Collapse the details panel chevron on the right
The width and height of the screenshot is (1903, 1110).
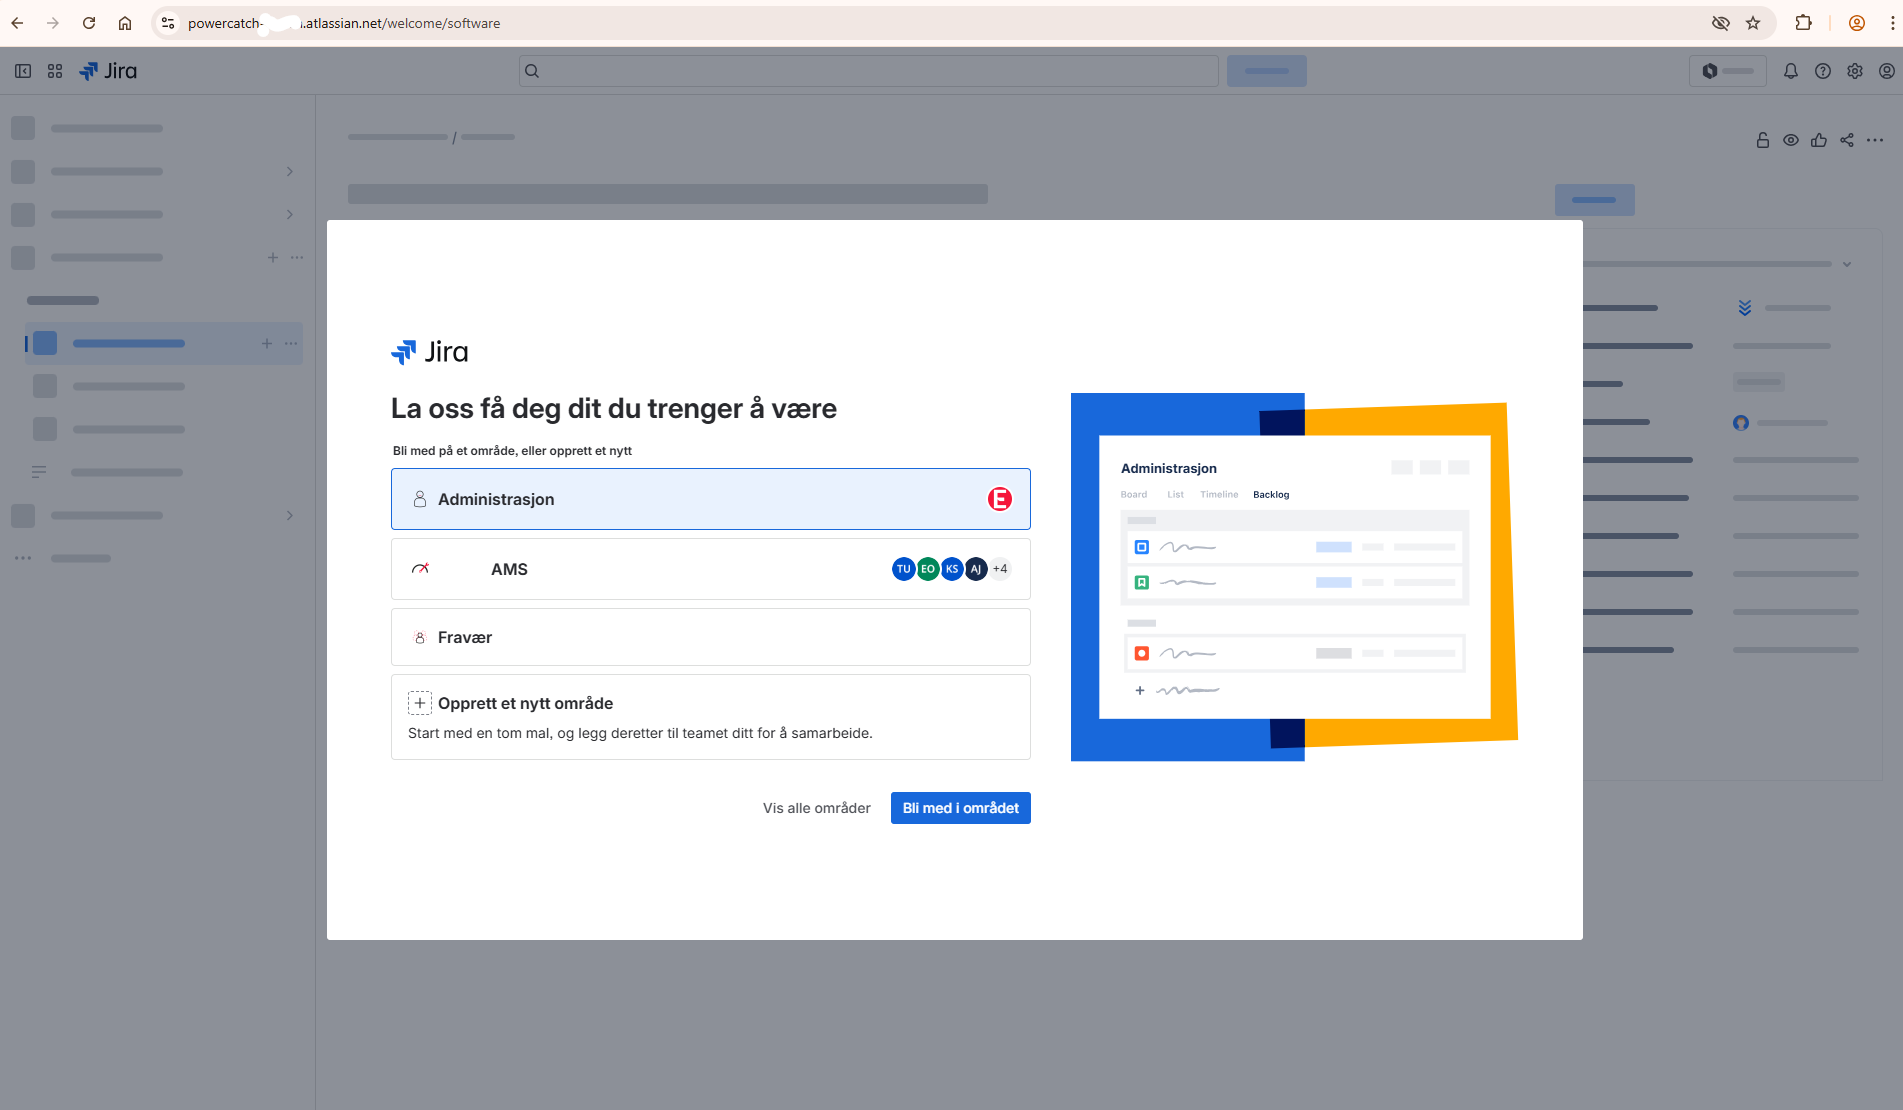pyautogui.click(x=1847, y=264)
